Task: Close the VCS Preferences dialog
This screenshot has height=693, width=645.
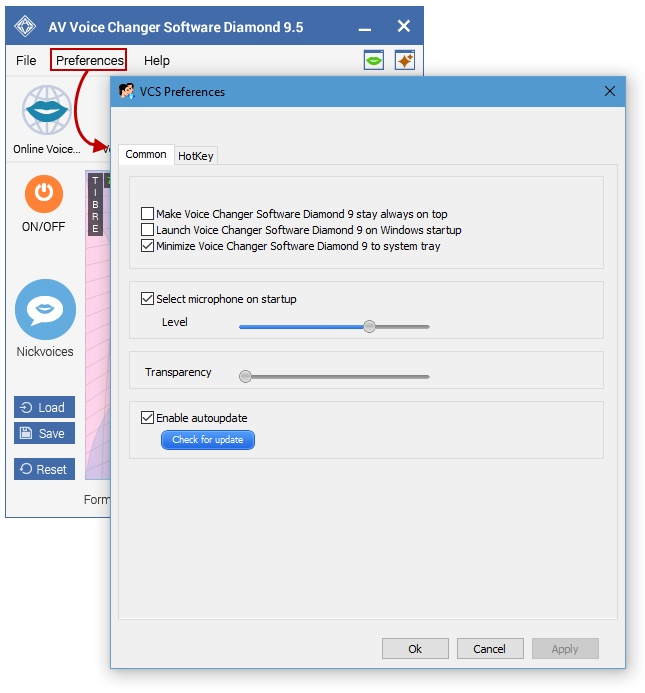Action: tap(610, 91)
